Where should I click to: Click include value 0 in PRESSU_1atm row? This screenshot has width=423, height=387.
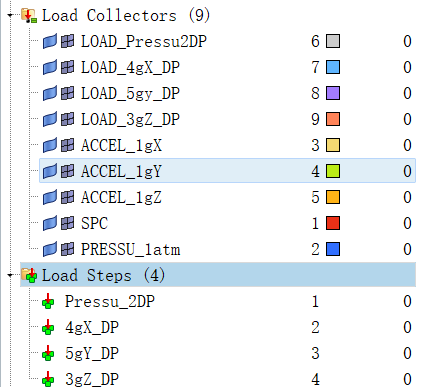coord(407,249)
